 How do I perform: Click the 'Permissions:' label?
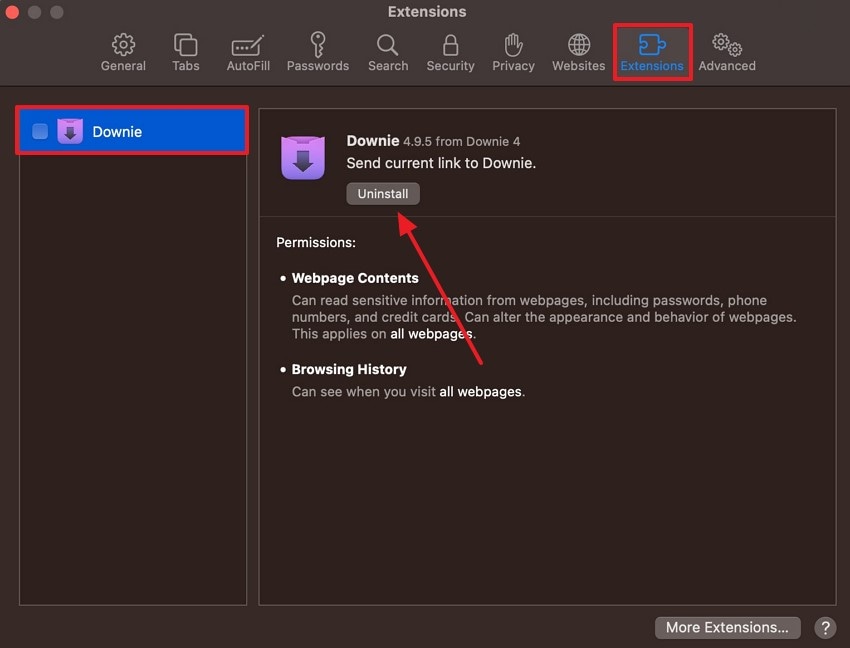tap(316, 242)
